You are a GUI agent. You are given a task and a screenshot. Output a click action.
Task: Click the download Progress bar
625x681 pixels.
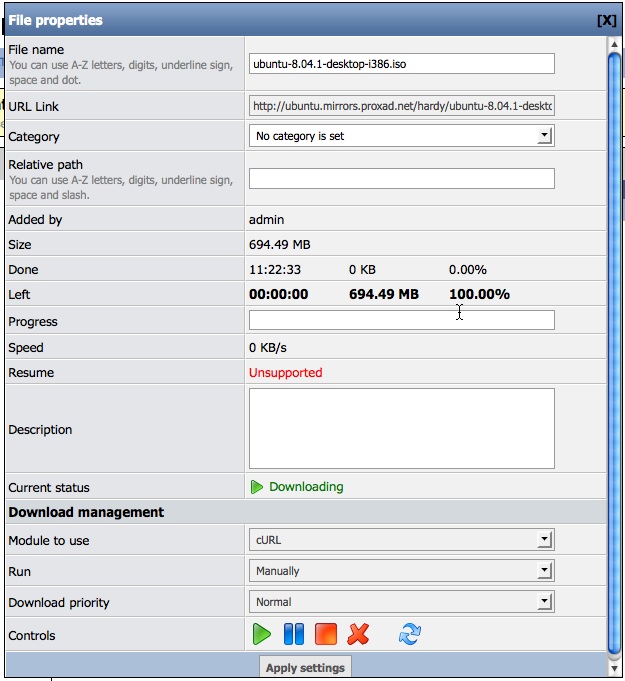click(401, 320)
